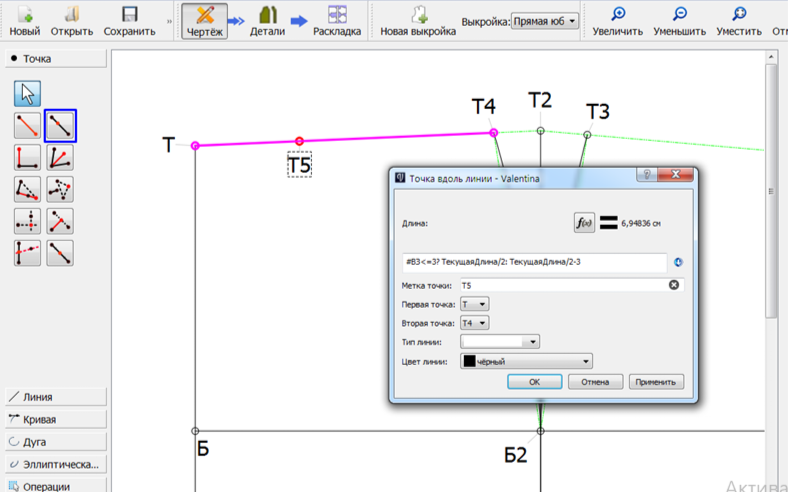Click the Открыть toolbar icon
788x492 pixels.
pyautogui.click(x=72, y=14)
